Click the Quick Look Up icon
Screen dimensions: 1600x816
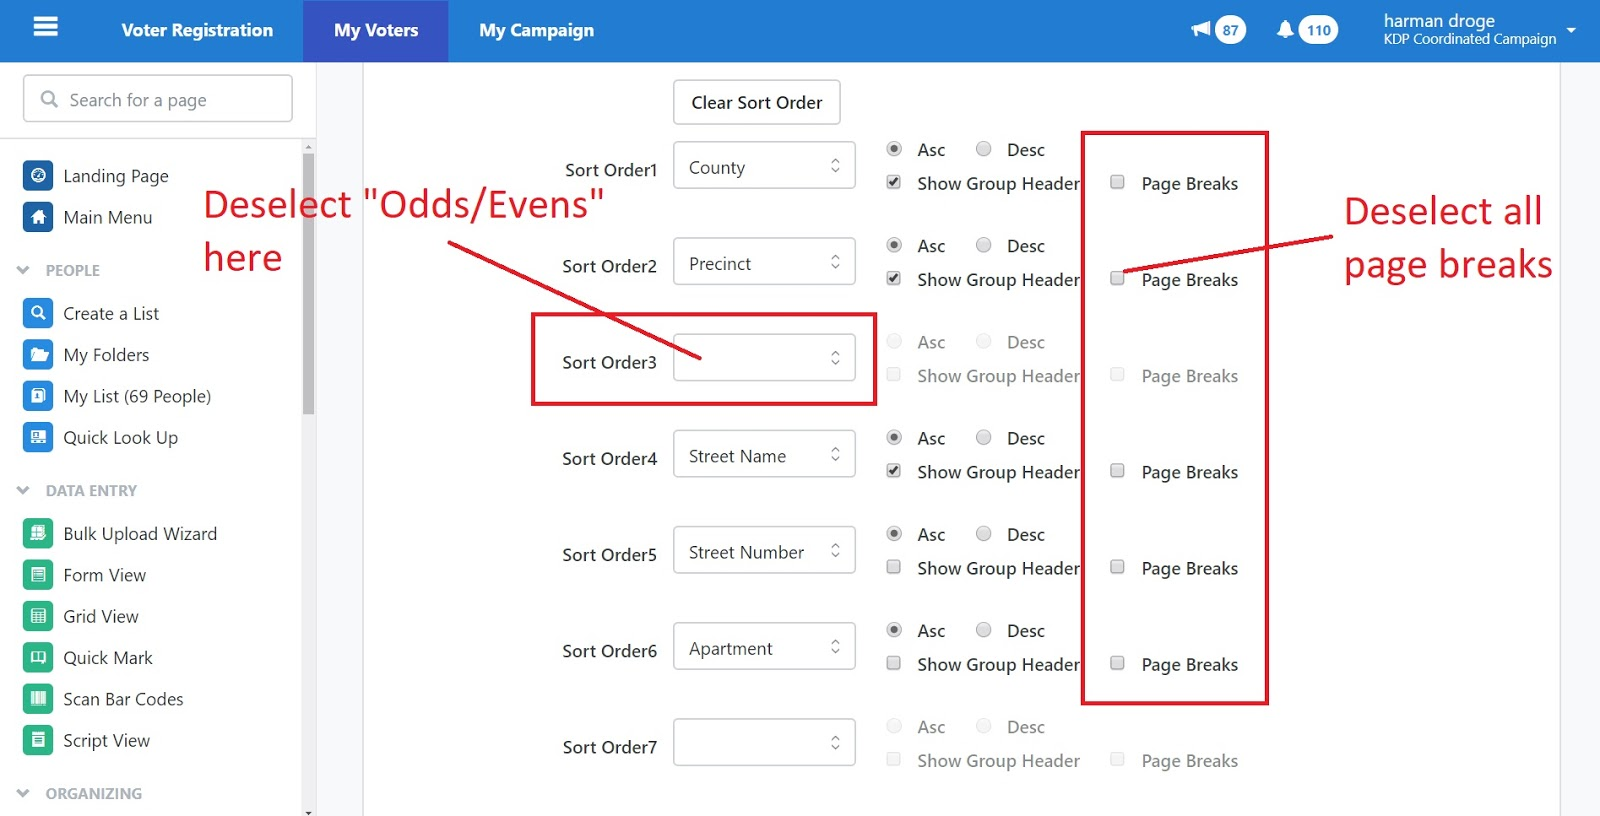point(38,437)
